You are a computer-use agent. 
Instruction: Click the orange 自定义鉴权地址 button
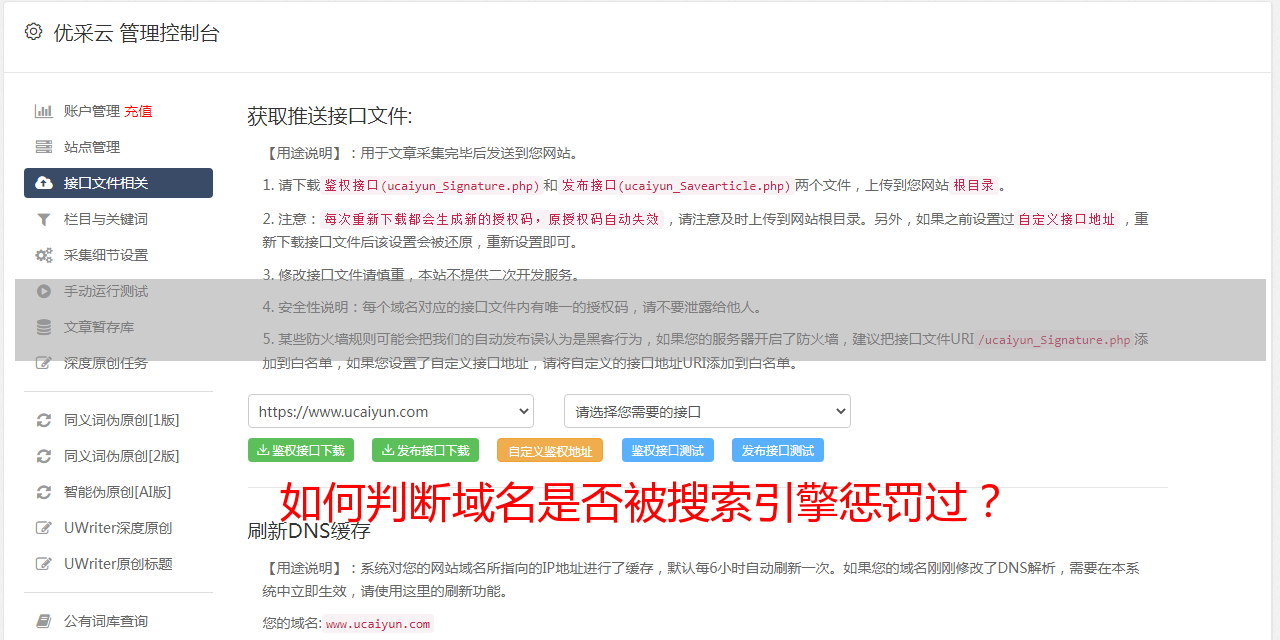[x=550, y=450]
